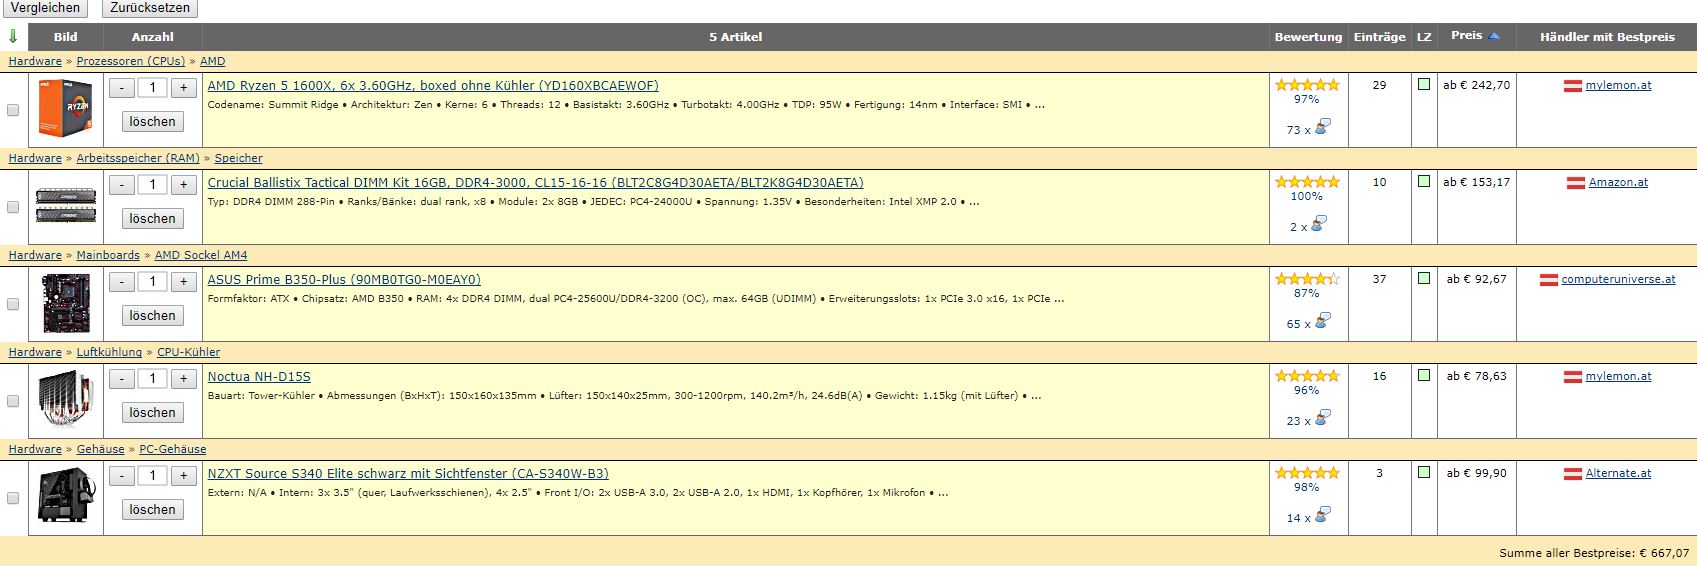Go to AMD Sockel AM4 breadcrumb

pos(201,255)
